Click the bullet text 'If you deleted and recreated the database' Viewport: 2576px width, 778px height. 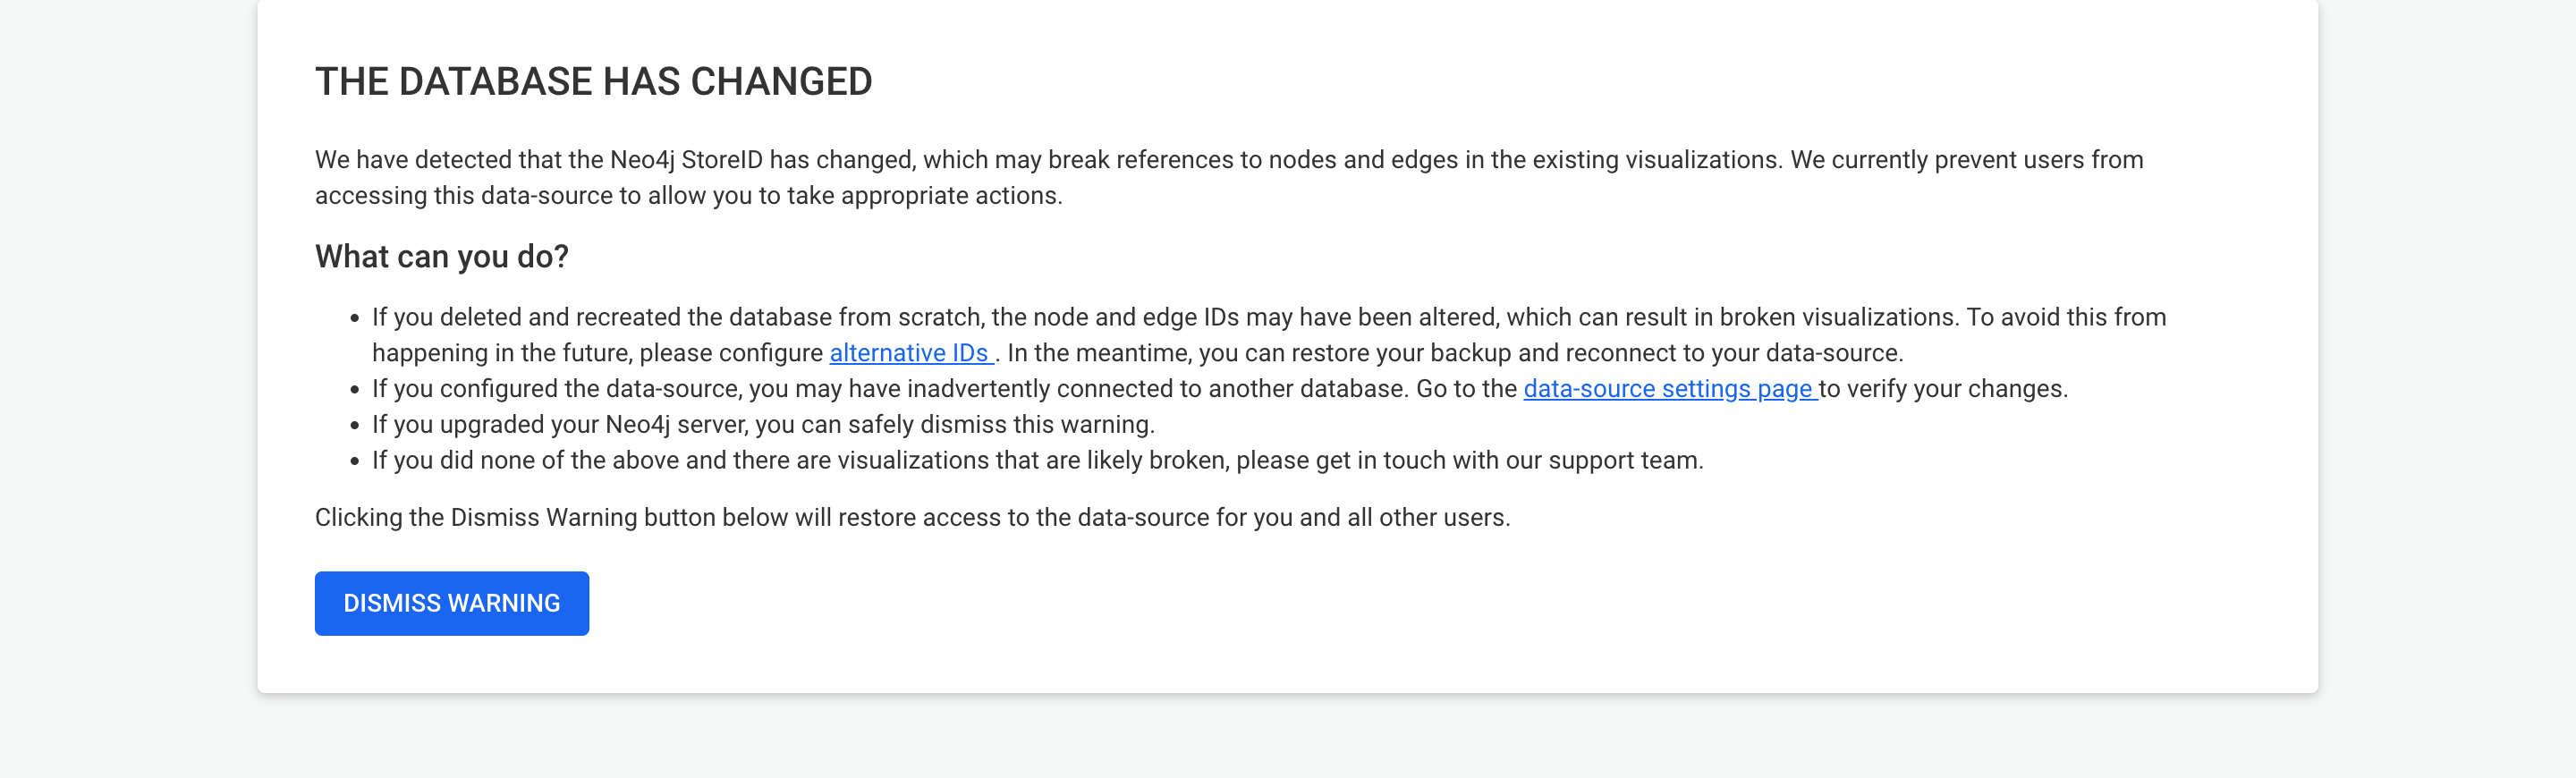click(x=1269, y=335)
